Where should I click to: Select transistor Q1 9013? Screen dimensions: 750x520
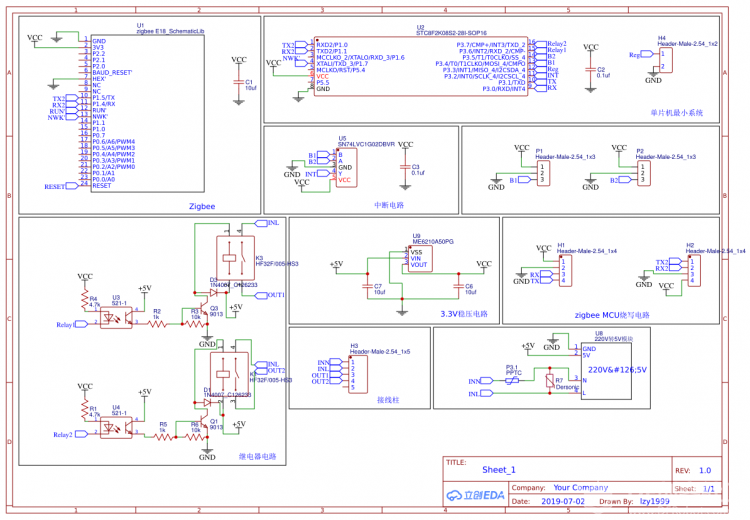pyautogui.click(x=206, y=423)
